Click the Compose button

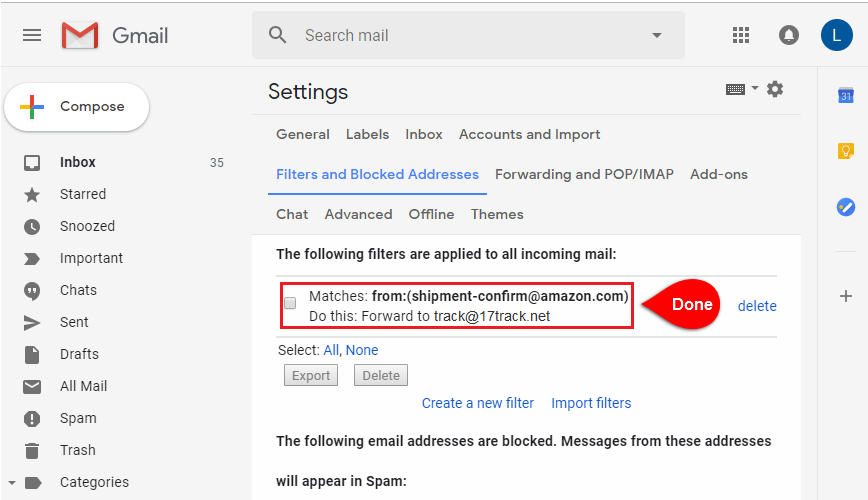(76, 107)
